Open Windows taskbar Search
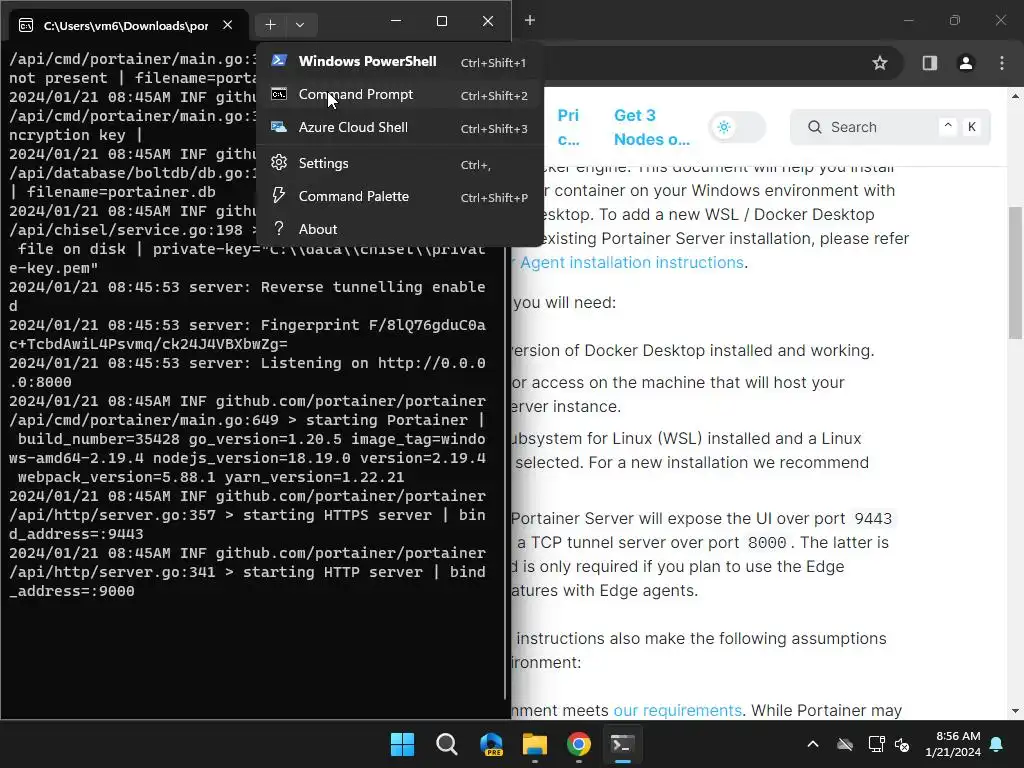This screenshot has width=1024, height=768. 447,744
